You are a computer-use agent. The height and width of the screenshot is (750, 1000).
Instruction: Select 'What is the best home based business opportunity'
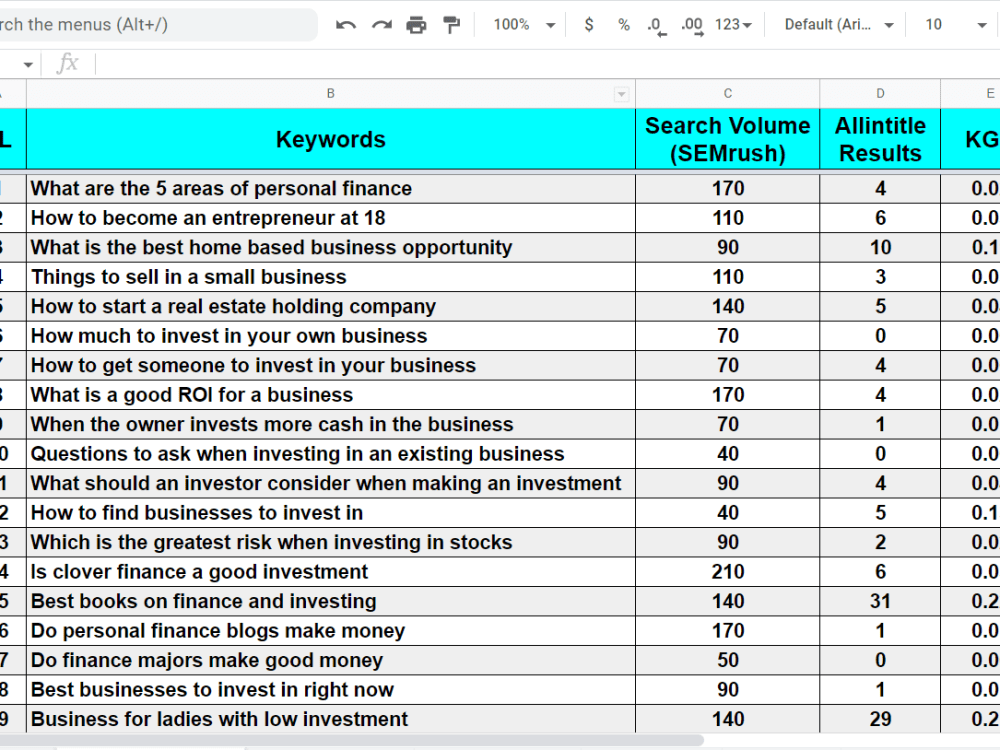pyautogui.click(x=330, y=247)
